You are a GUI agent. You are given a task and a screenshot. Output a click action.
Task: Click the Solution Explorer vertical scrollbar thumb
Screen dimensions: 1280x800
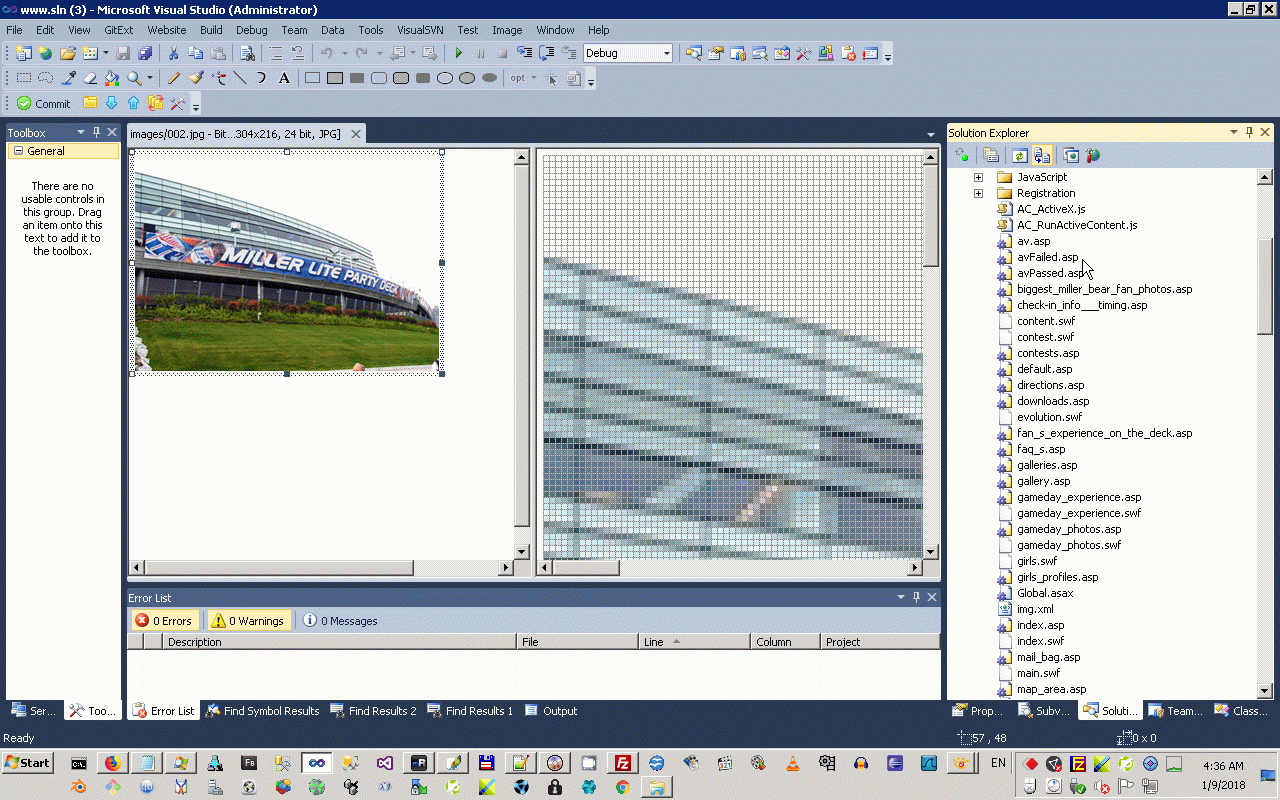(1265, 286)
